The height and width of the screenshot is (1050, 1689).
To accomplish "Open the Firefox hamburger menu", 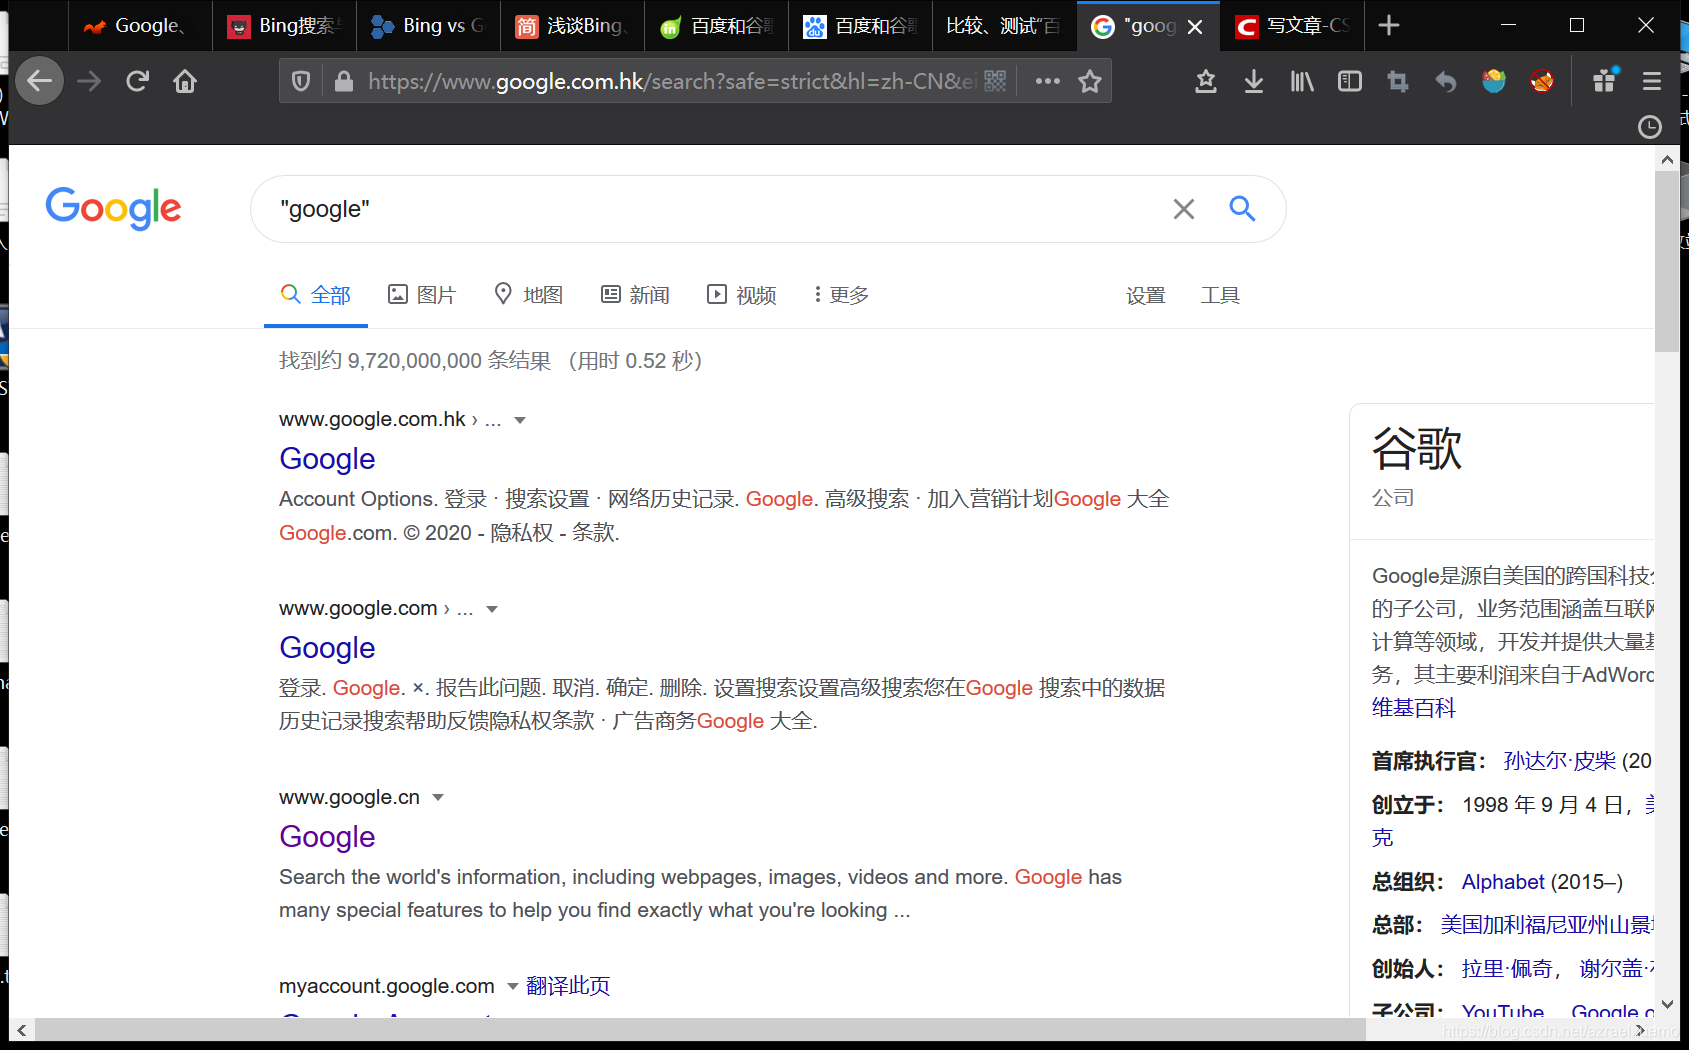I will [1652, 81].
